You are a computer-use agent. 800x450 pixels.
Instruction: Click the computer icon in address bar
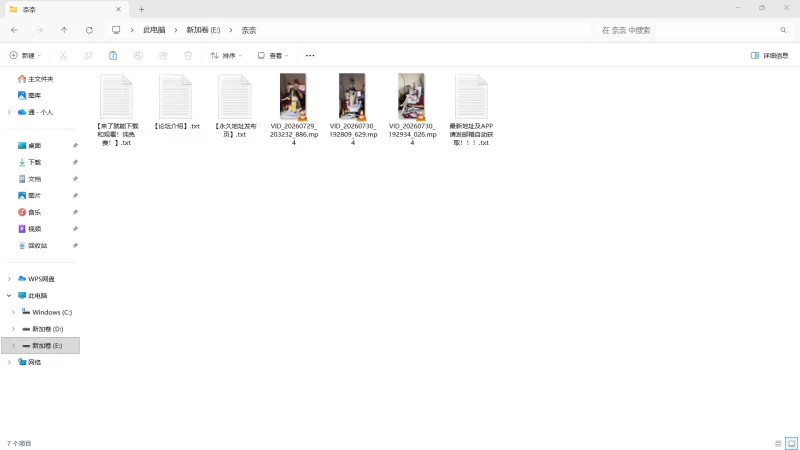pyautogui.click(x=116, y=30)
